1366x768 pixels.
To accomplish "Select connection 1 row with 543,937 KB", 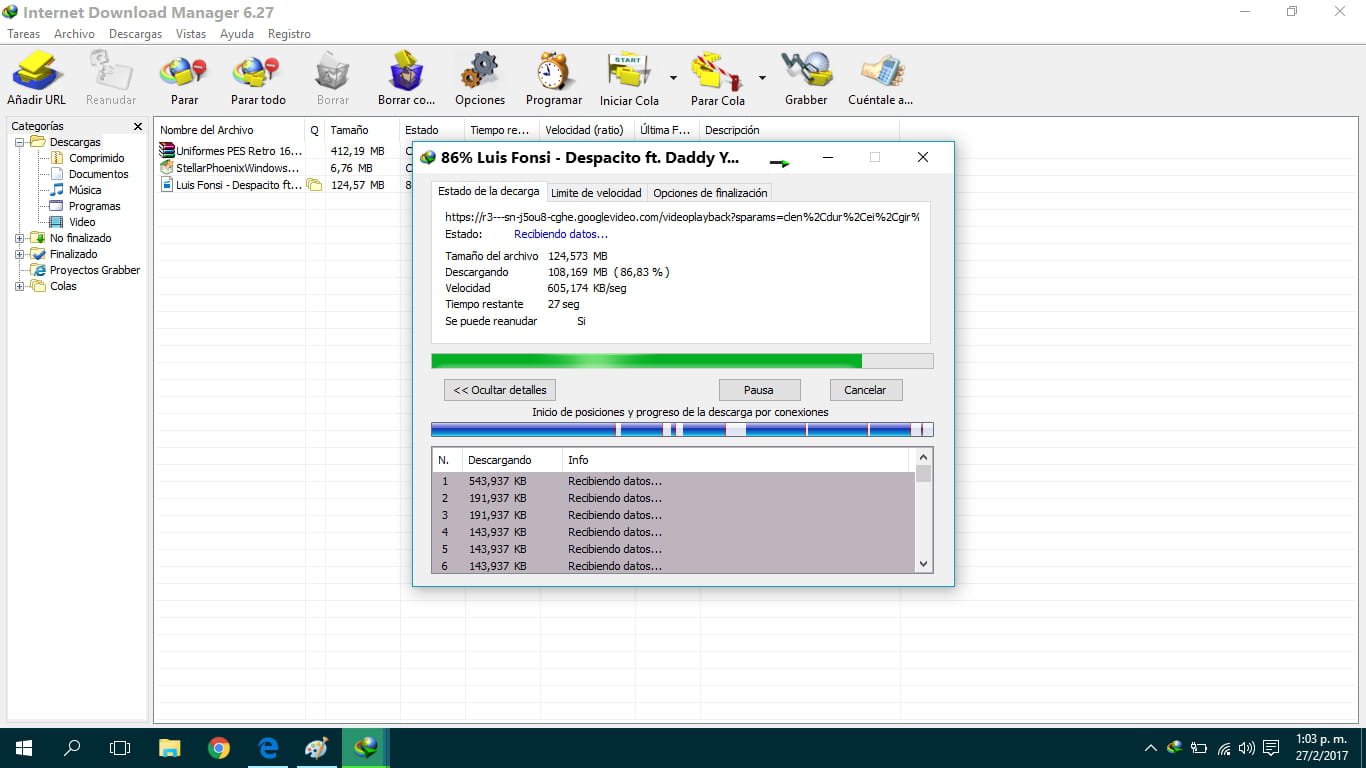I will 674,481.
